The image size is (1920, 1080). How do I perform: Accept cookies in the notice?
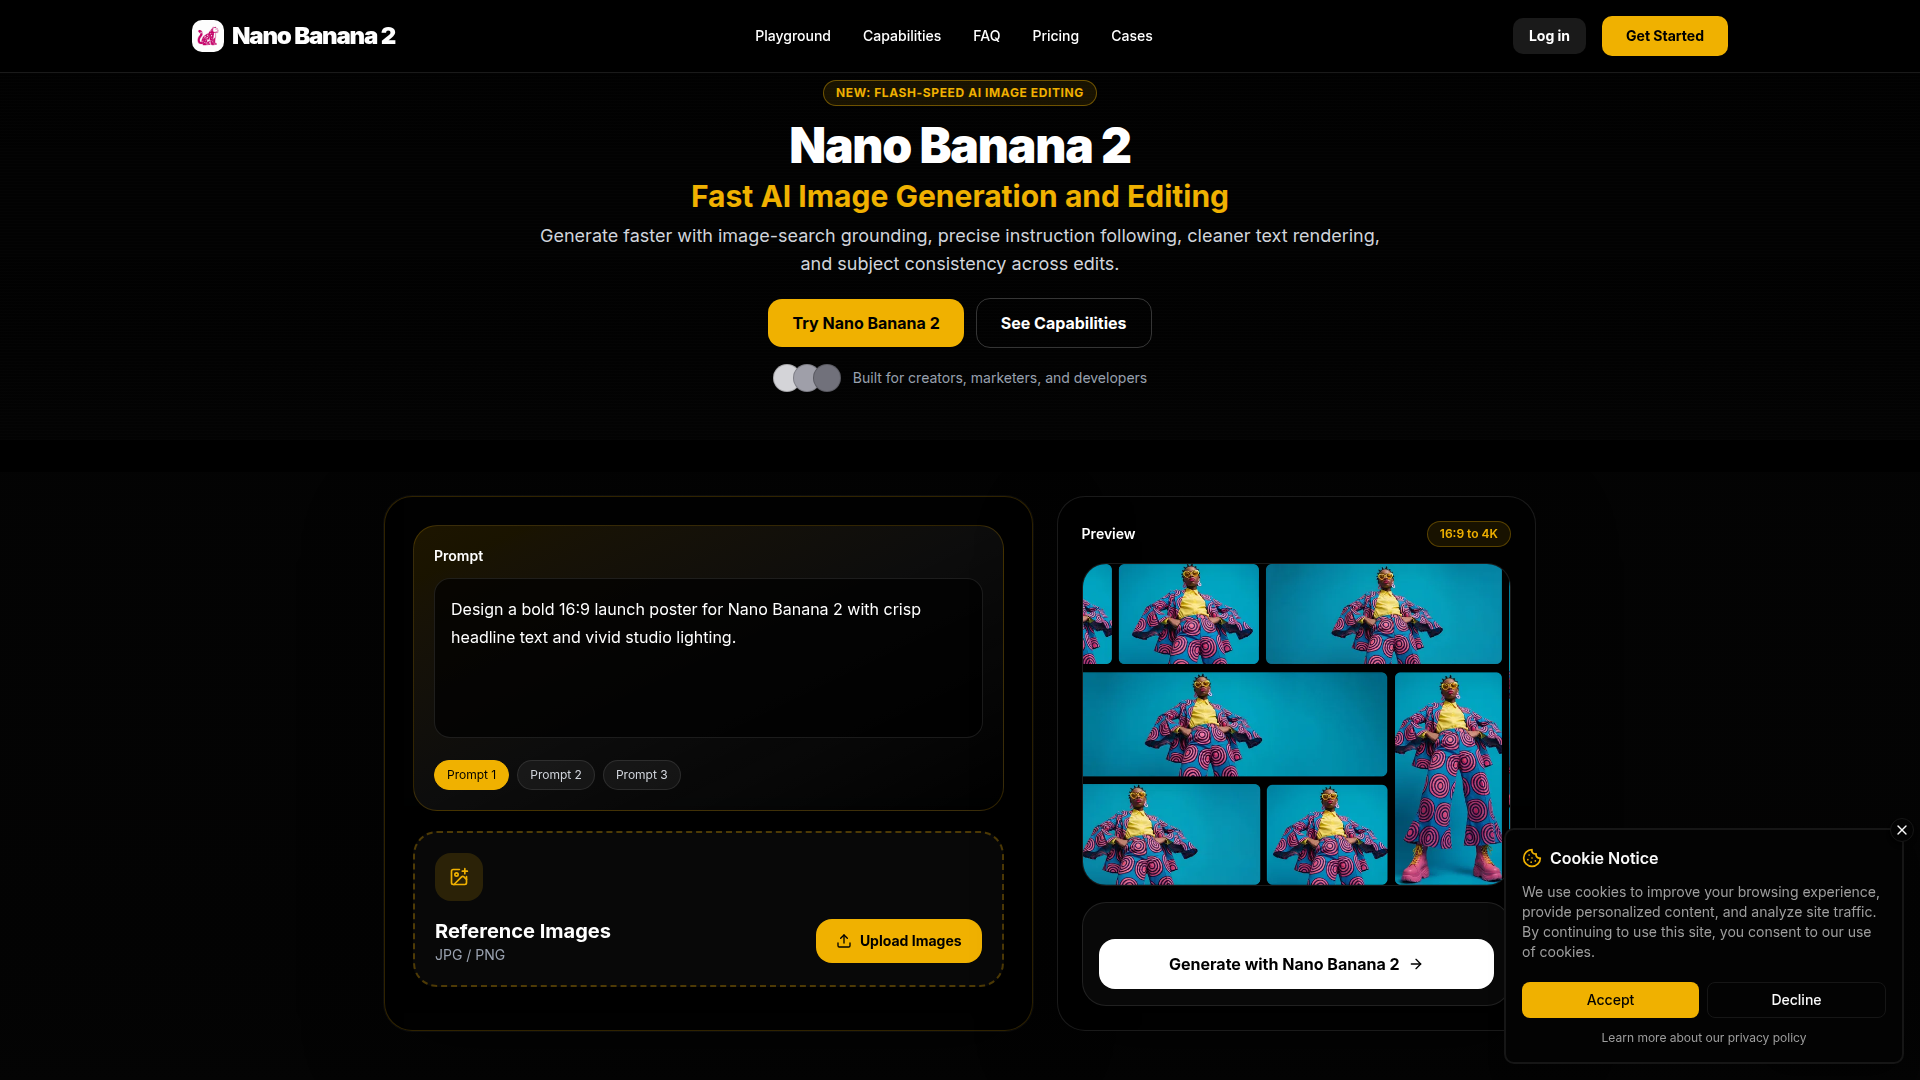coord(1609,1000)
